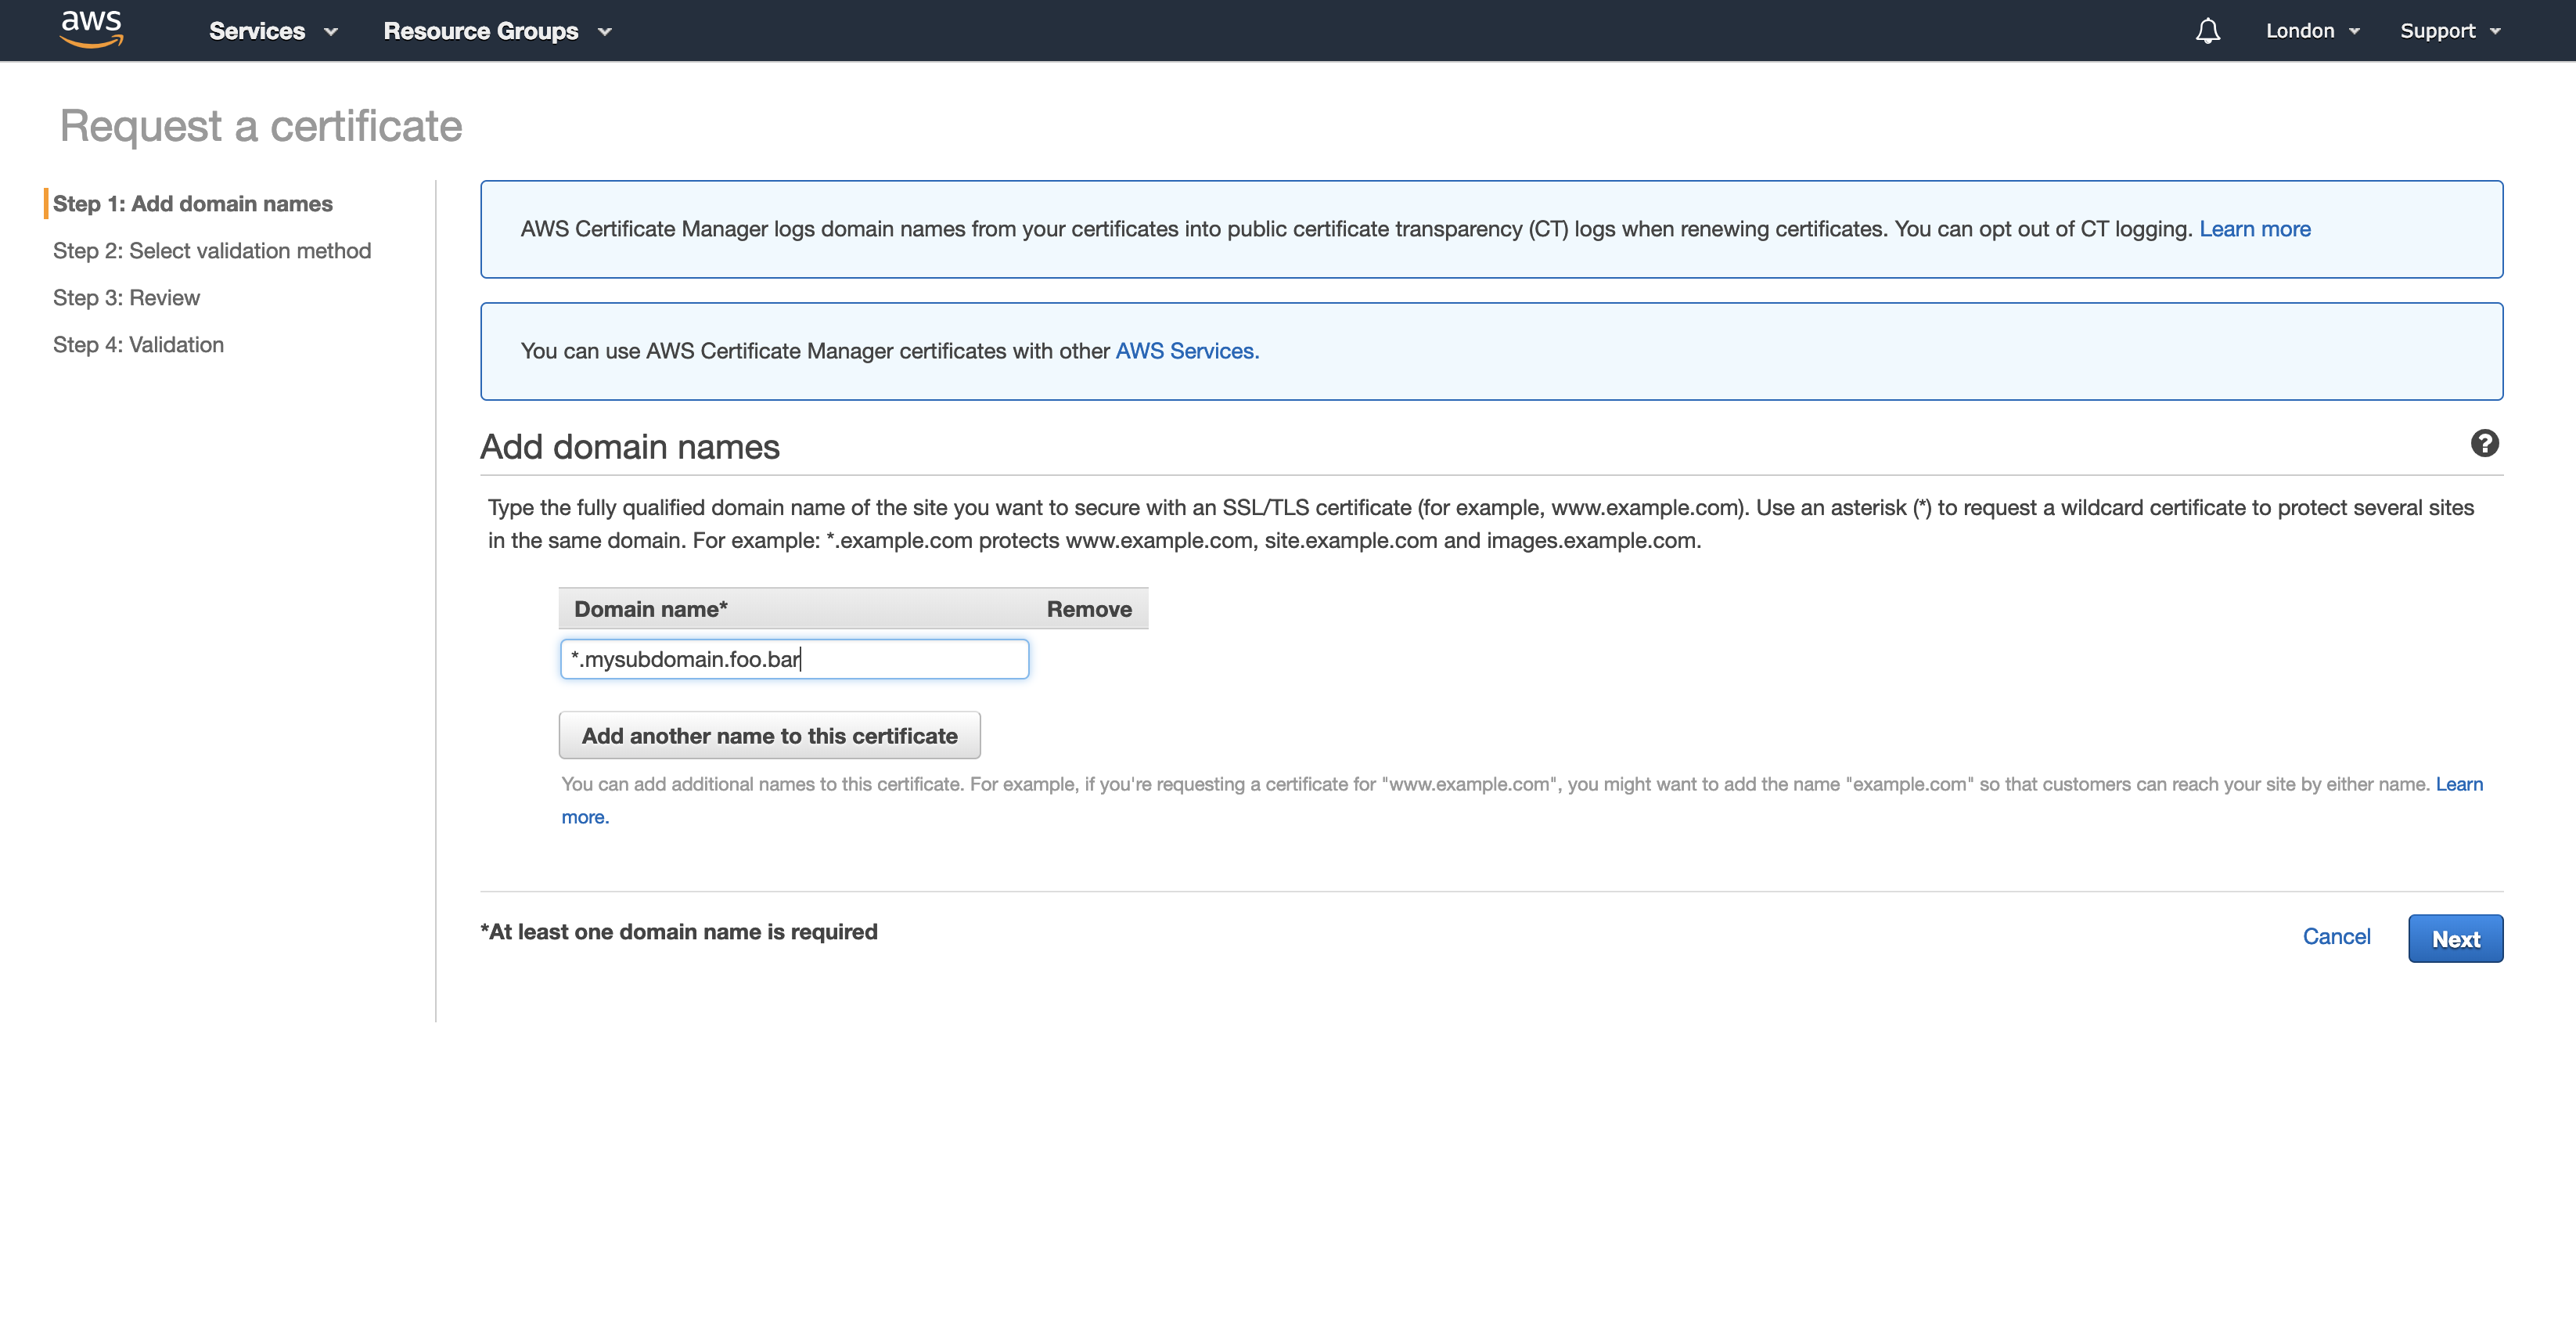Click the Domain name column header
Viewport: 2576px width, 1337px height.
click(650, 609)
